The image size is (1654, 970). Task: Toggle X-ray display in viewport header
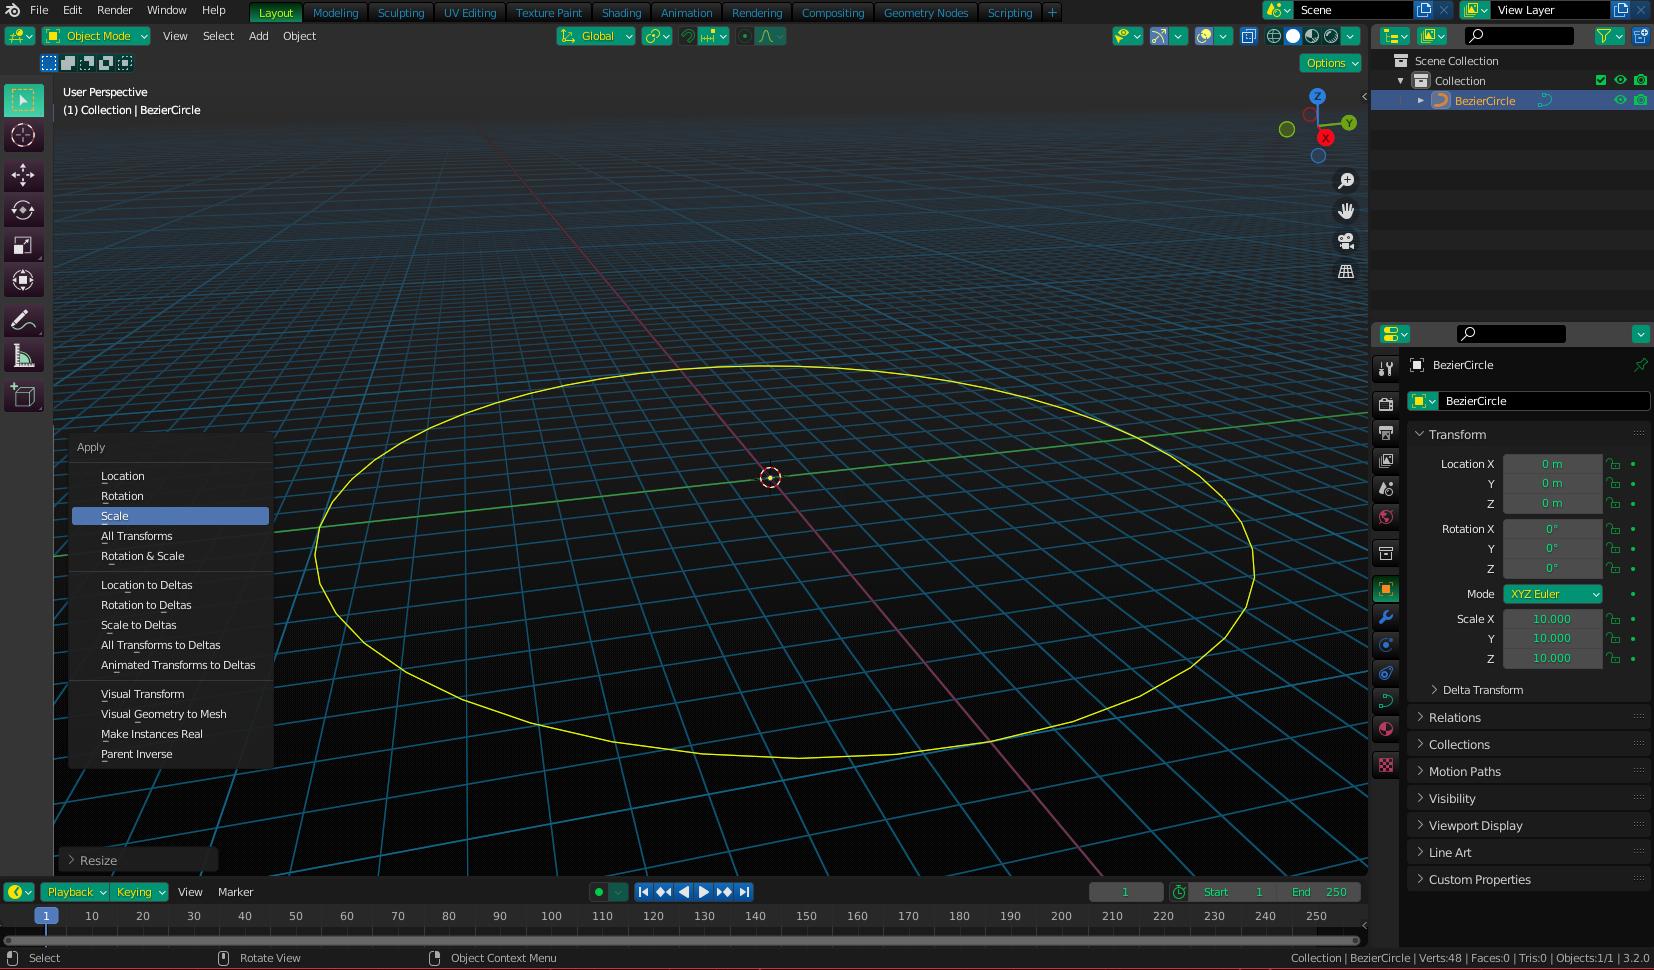click(1249, 36)
